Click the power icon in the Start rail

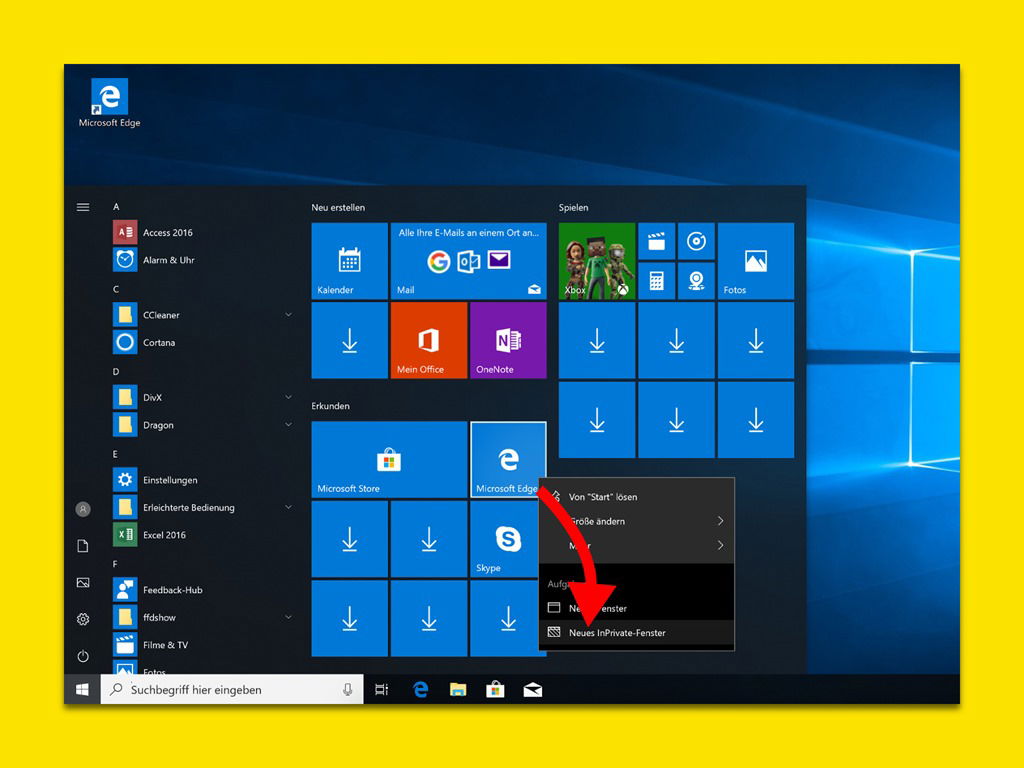(x=83, y=656)
